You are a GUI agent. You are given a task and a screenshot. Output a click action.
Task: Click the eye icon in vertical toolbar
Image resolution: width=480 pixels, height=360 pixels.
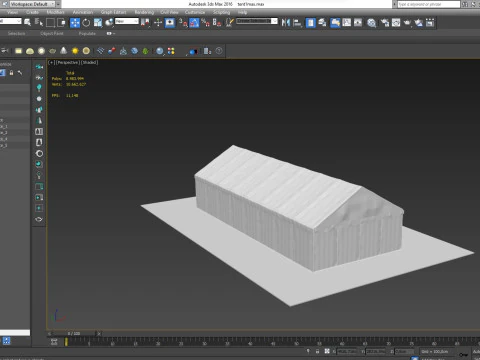[x=39, y=219]
